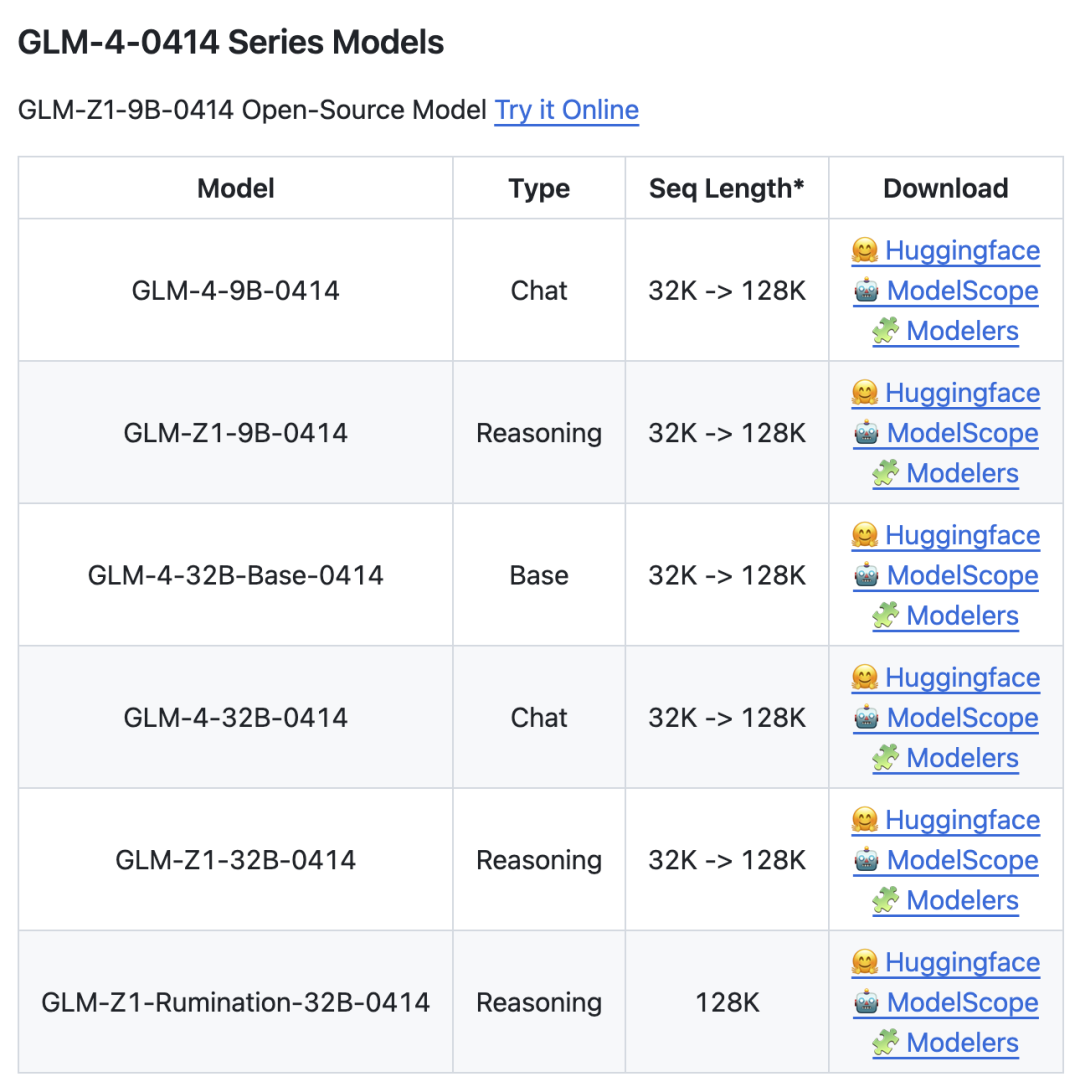
Task: Open Huggingface link for GLM-Z1-32B-0414
Action: (x=962, y=820)
